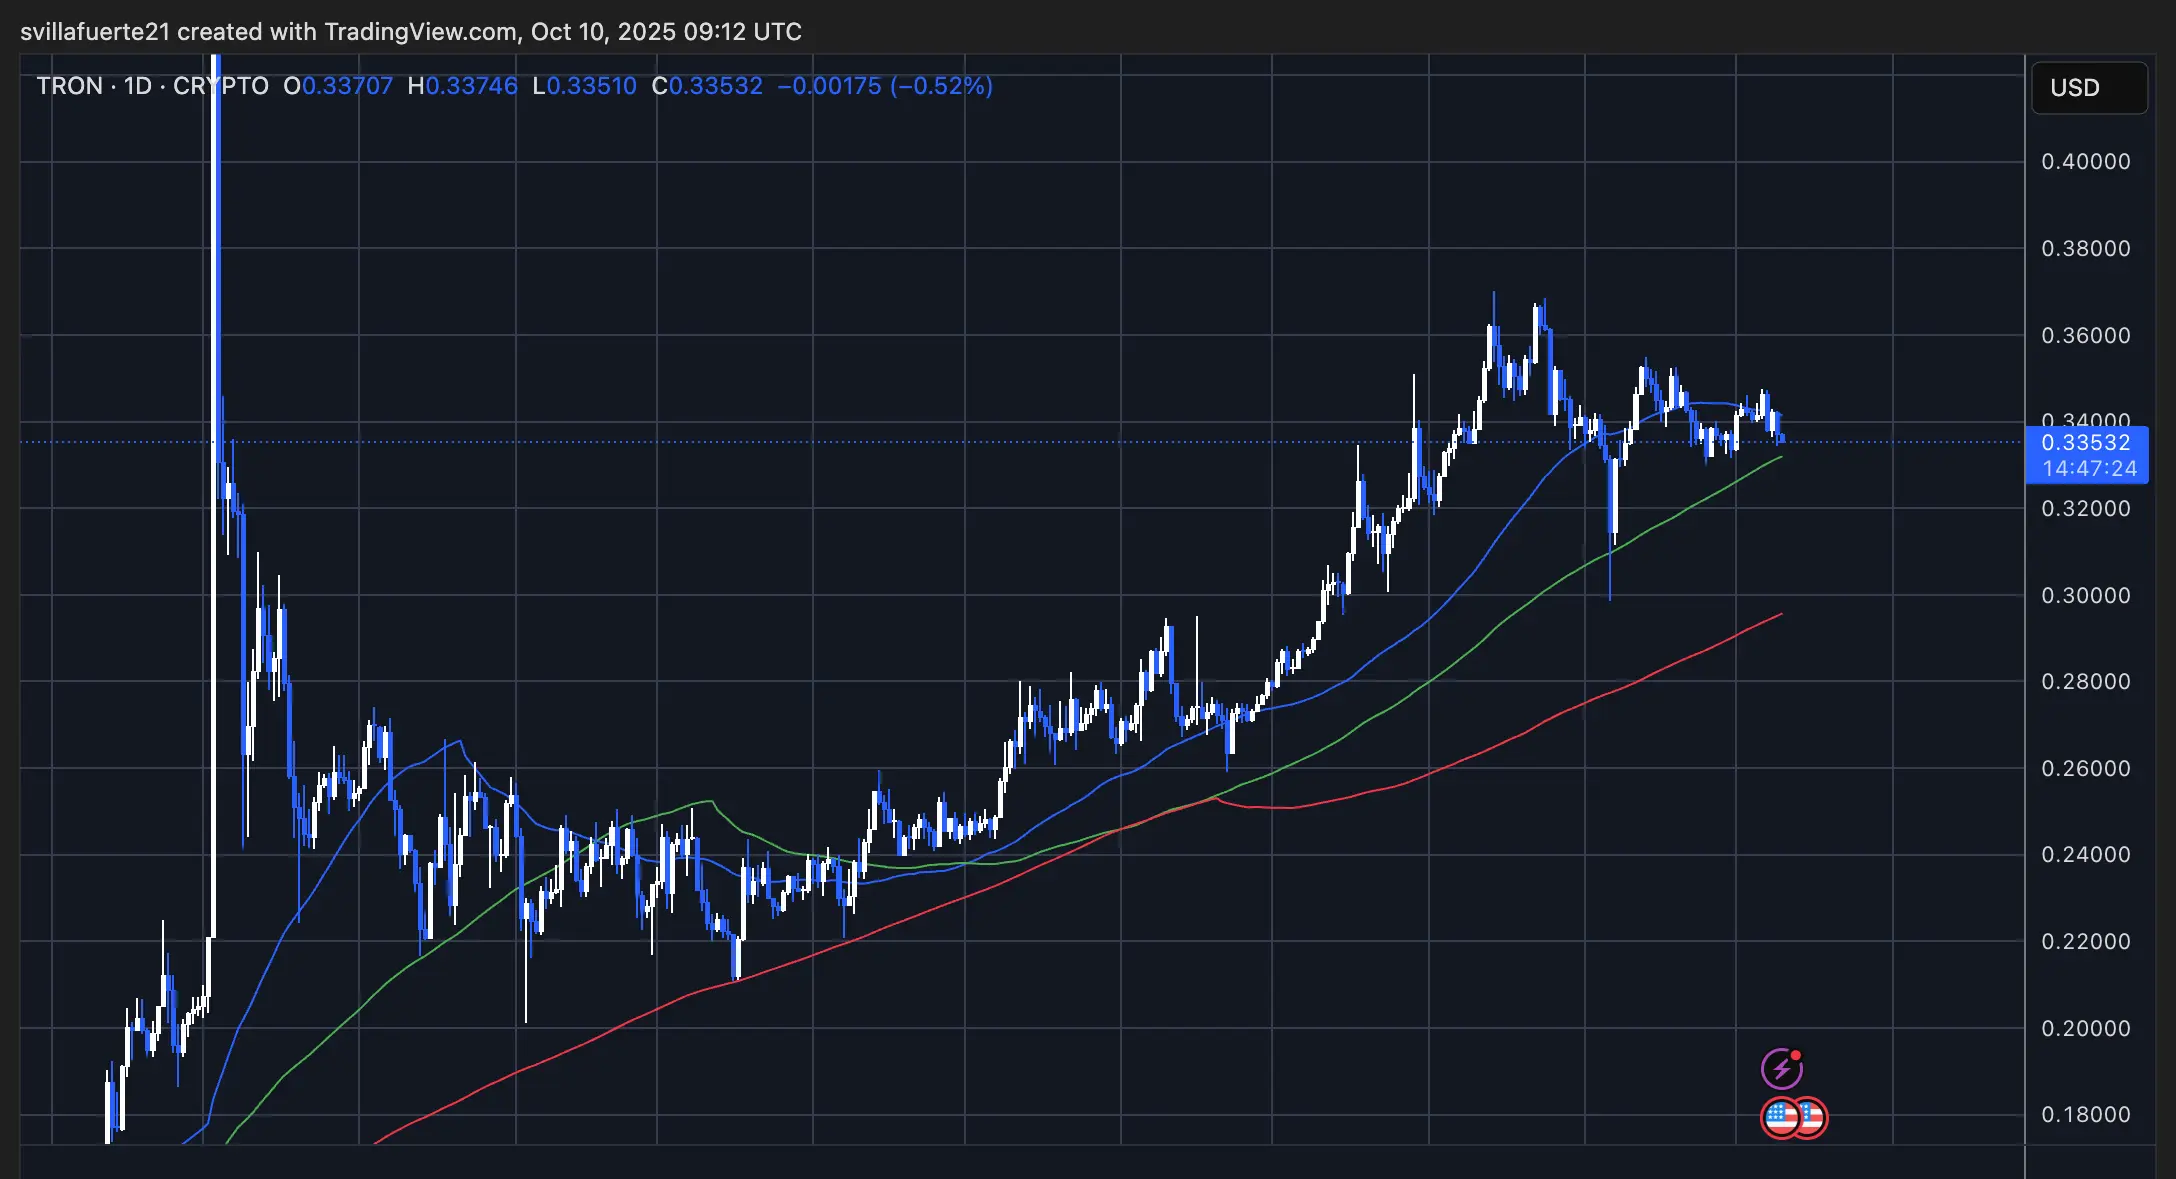Click the low value 0.33510

pos(591,86)
